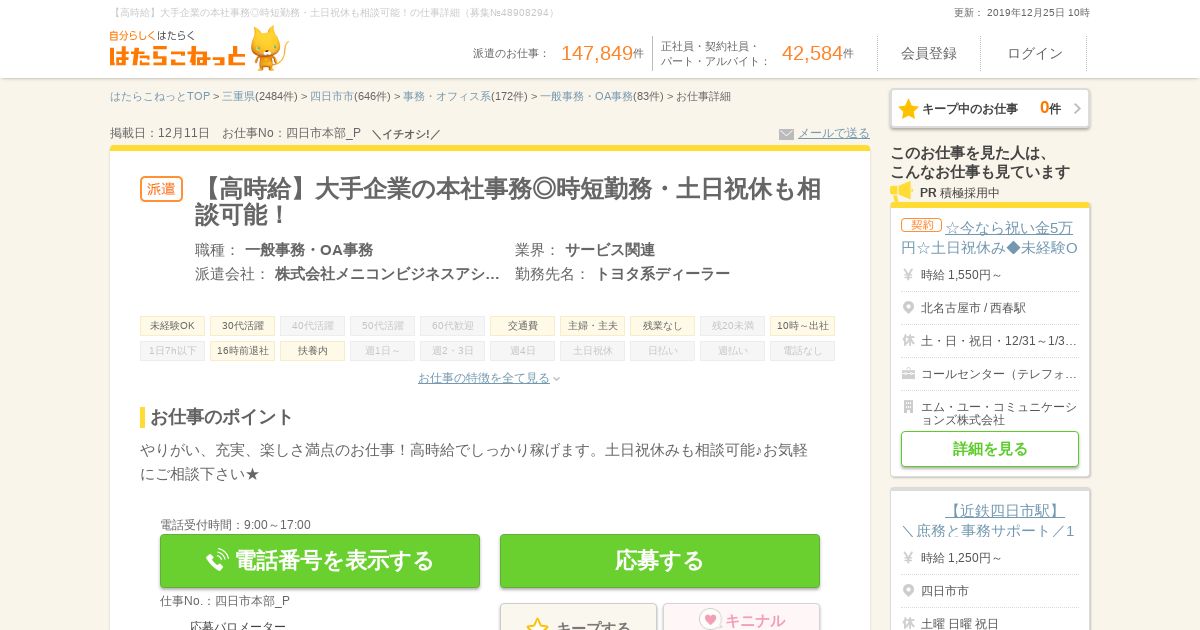The width and height of the screenshot is (1200, 630).
Task: Click the 残業なし feature tag
Action: [x=662, y=326]
